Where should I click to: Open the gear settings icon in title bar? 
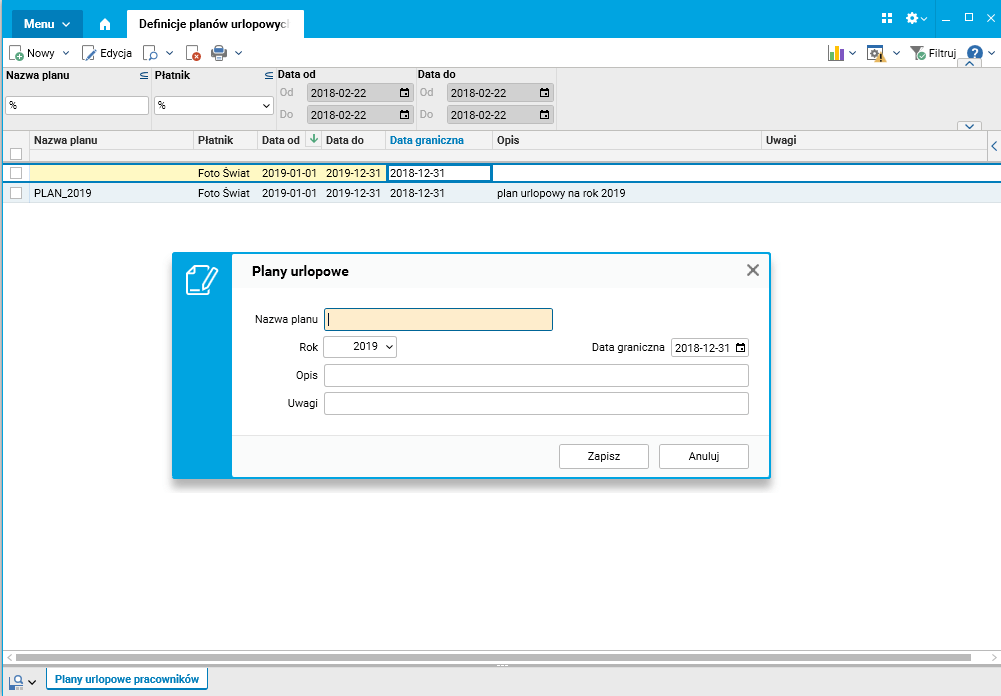[x=912, y=18]
